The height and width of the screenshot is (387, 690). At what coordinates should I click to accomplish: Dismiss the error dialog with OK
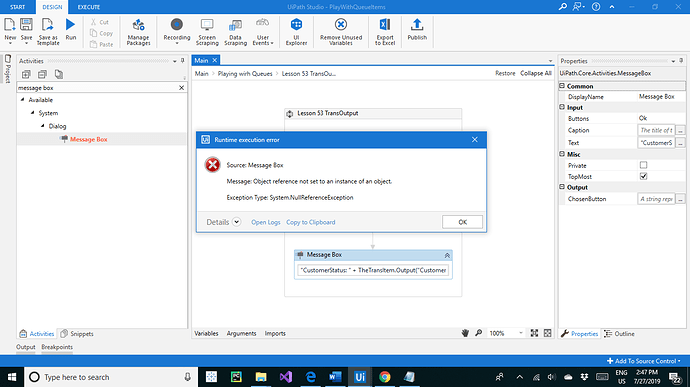[462, 222]
